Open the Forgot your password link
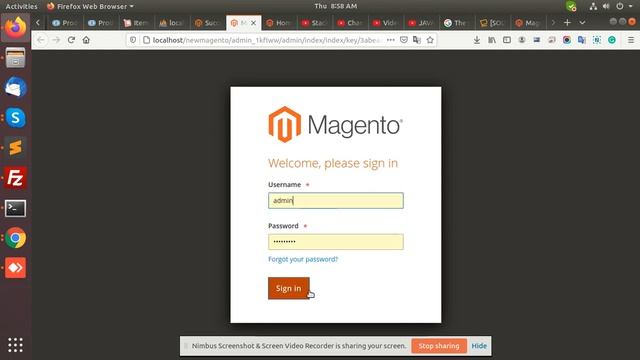The image size is (640, 360). 303,259
